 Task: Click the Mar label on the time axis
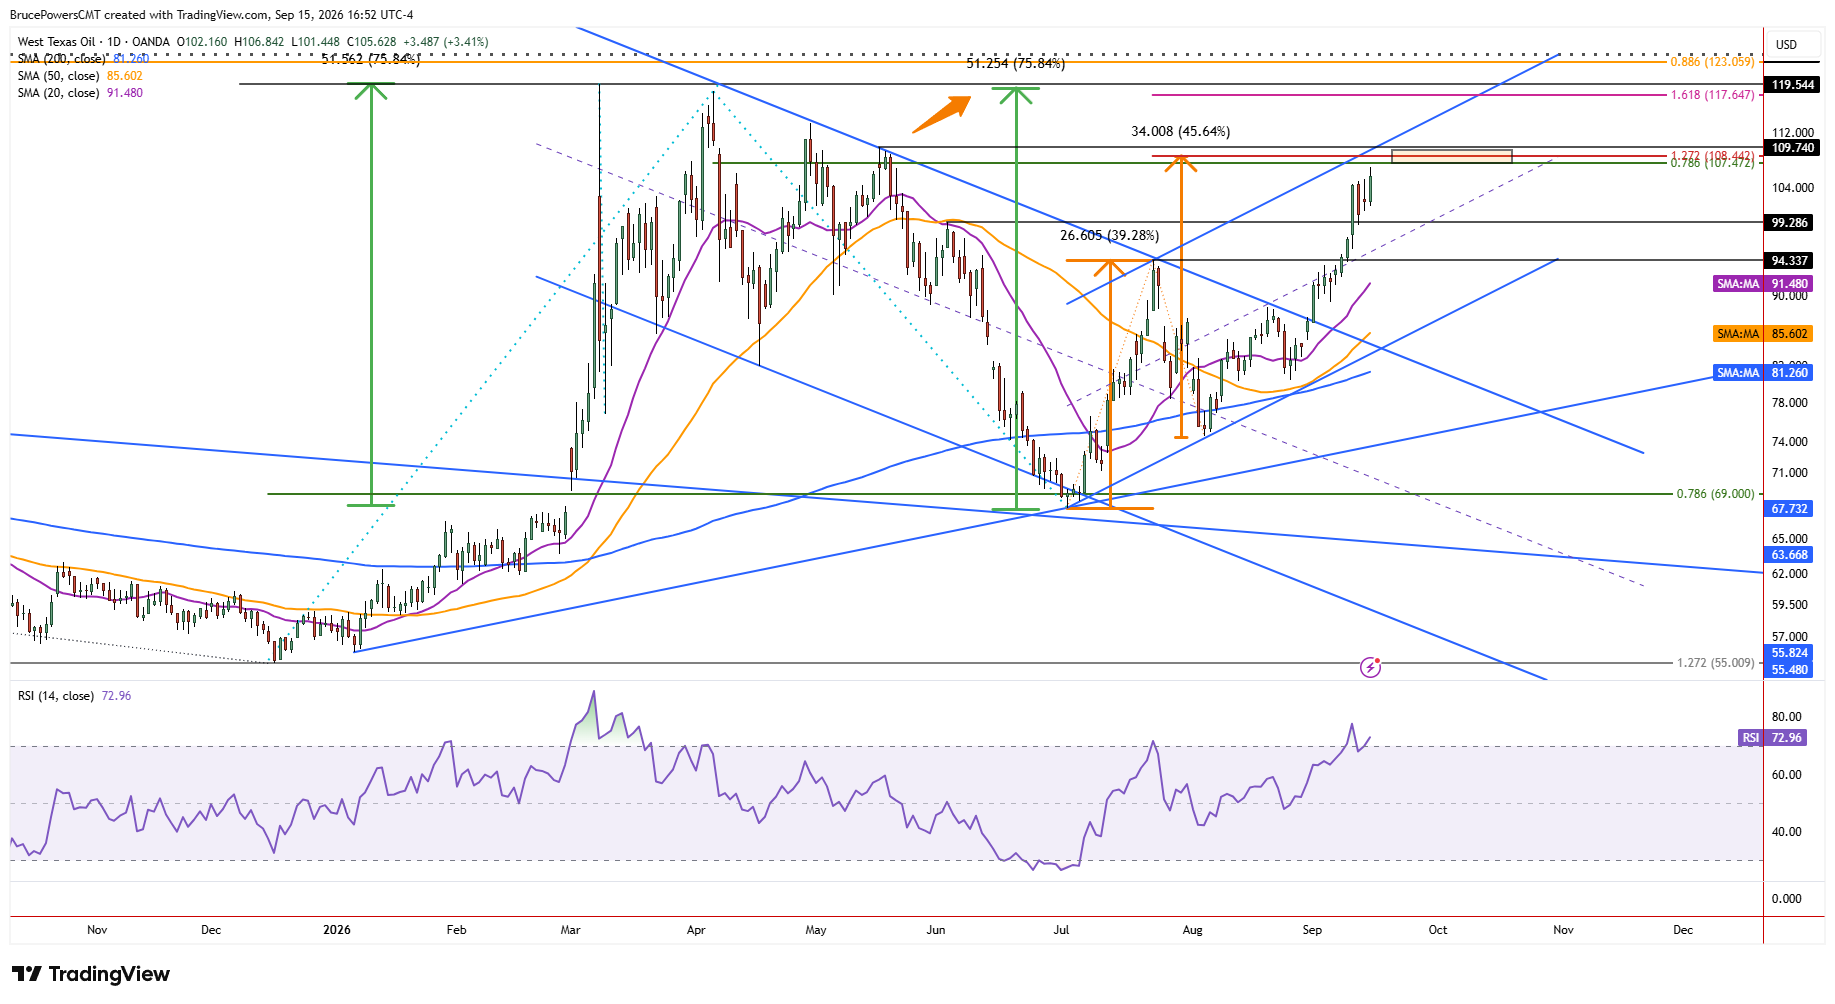pos(571,930)
